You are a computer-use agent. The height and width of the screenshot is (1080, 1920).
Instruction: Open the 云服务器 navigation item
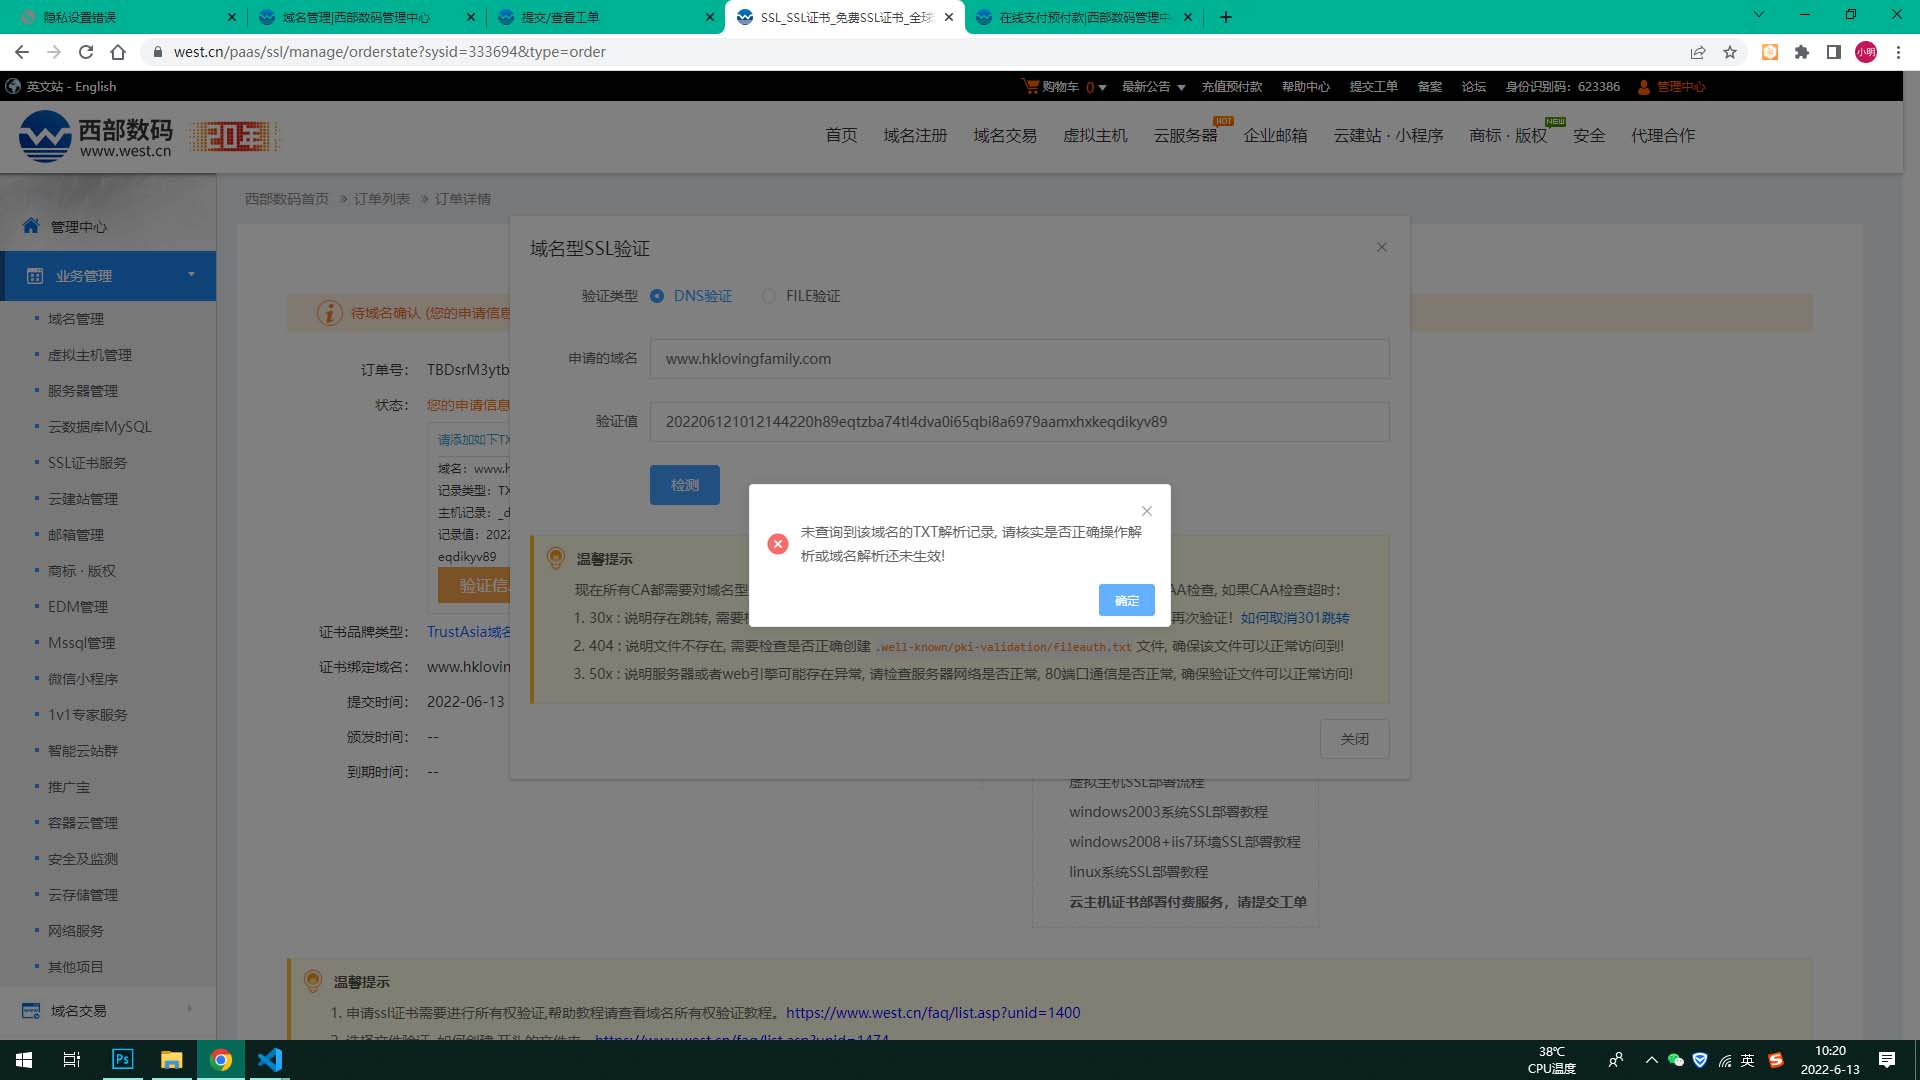coord(1185,135)
